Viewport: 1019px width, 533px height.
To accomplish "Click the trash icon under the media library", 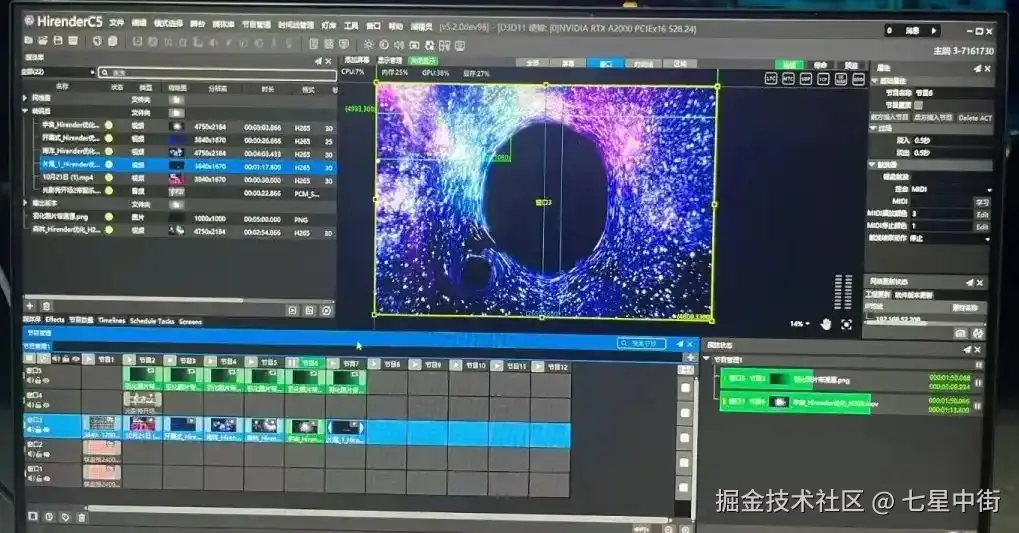I will (46, 306).
